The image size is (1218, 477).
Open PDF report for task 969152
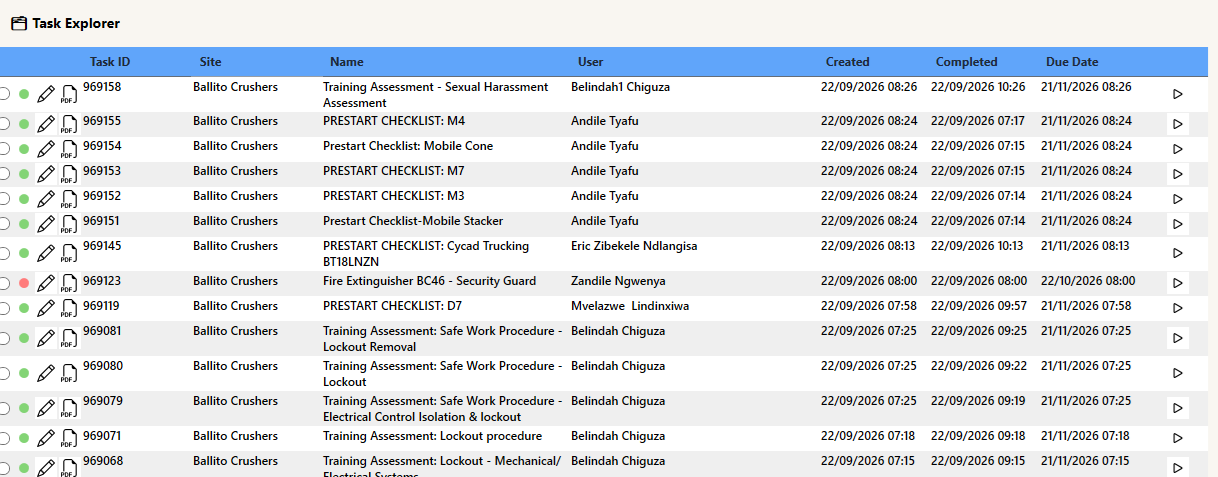[x=68, y=200]
